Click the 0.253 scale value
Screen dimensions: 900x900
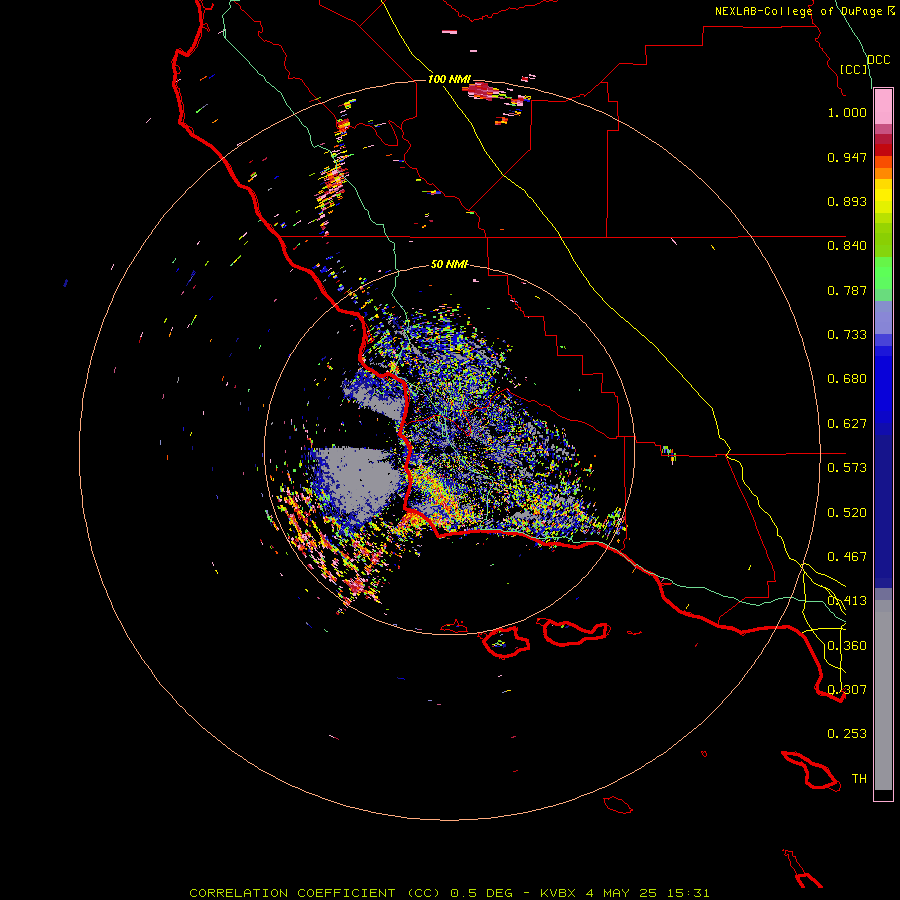[847, 734]
